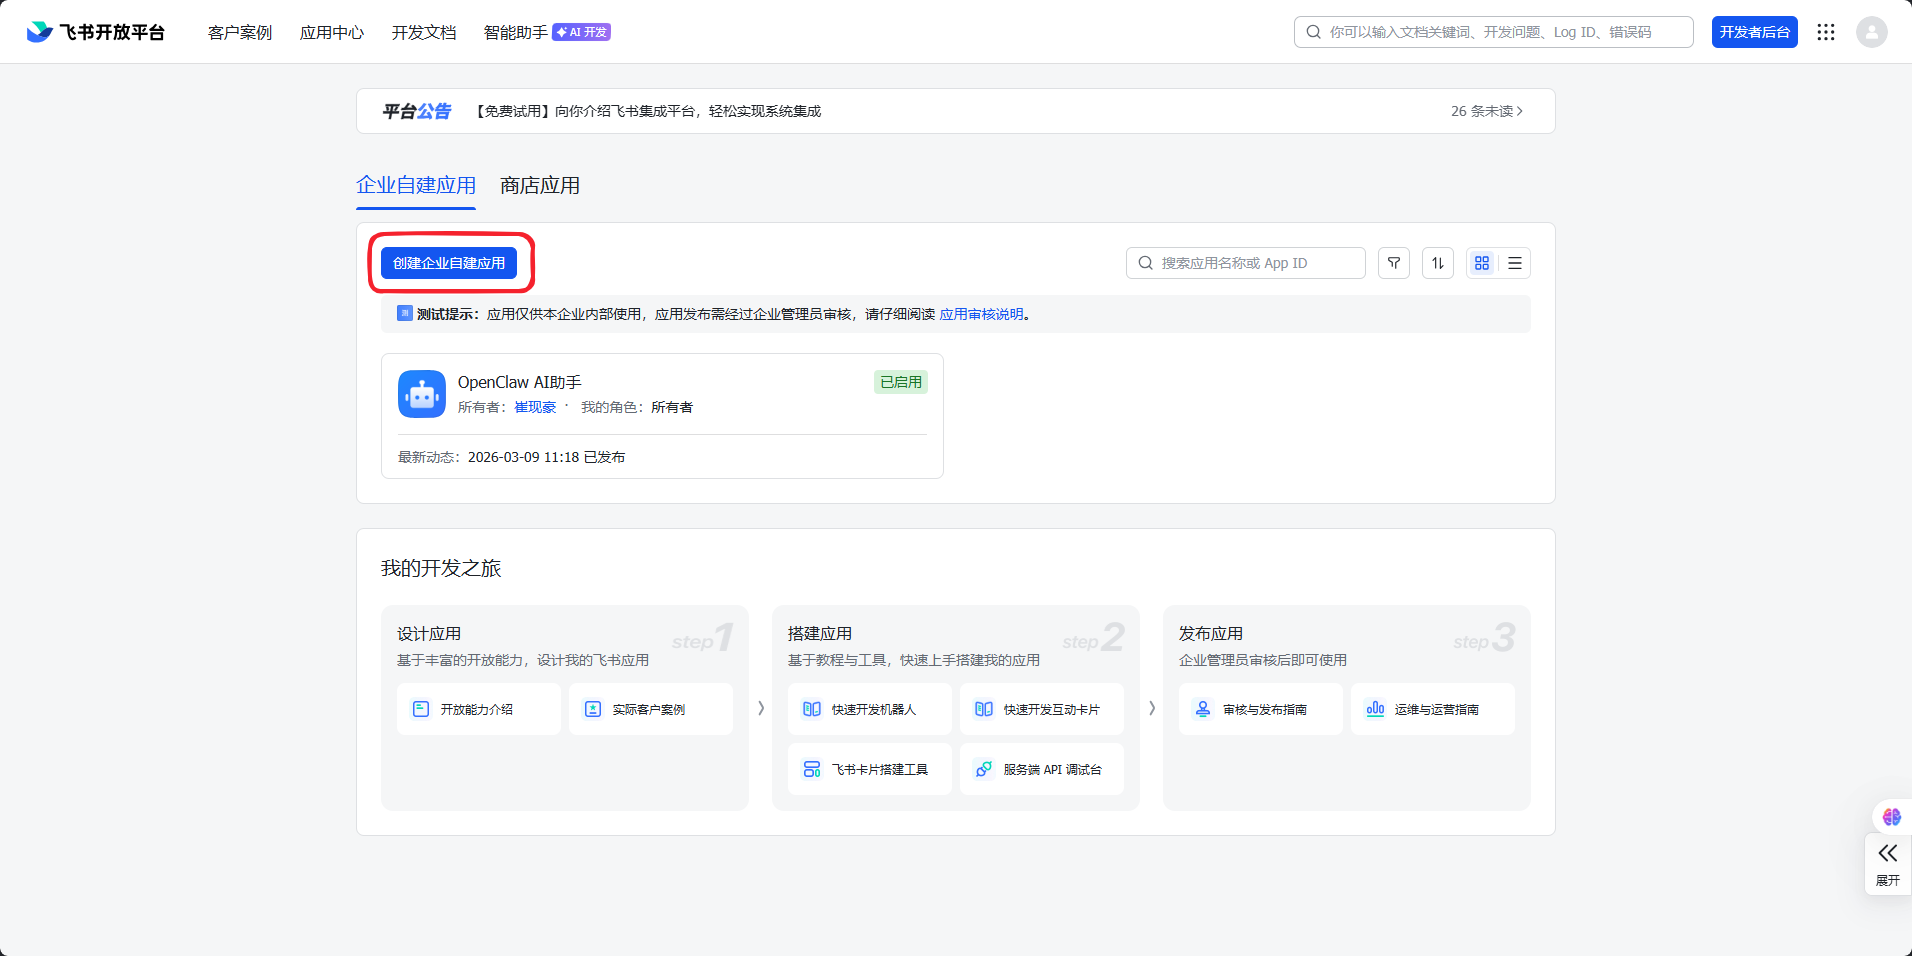This screenshot has width=1912, height=956.
Task: Expand the 展开 side panel
Action: [1887, 864]
